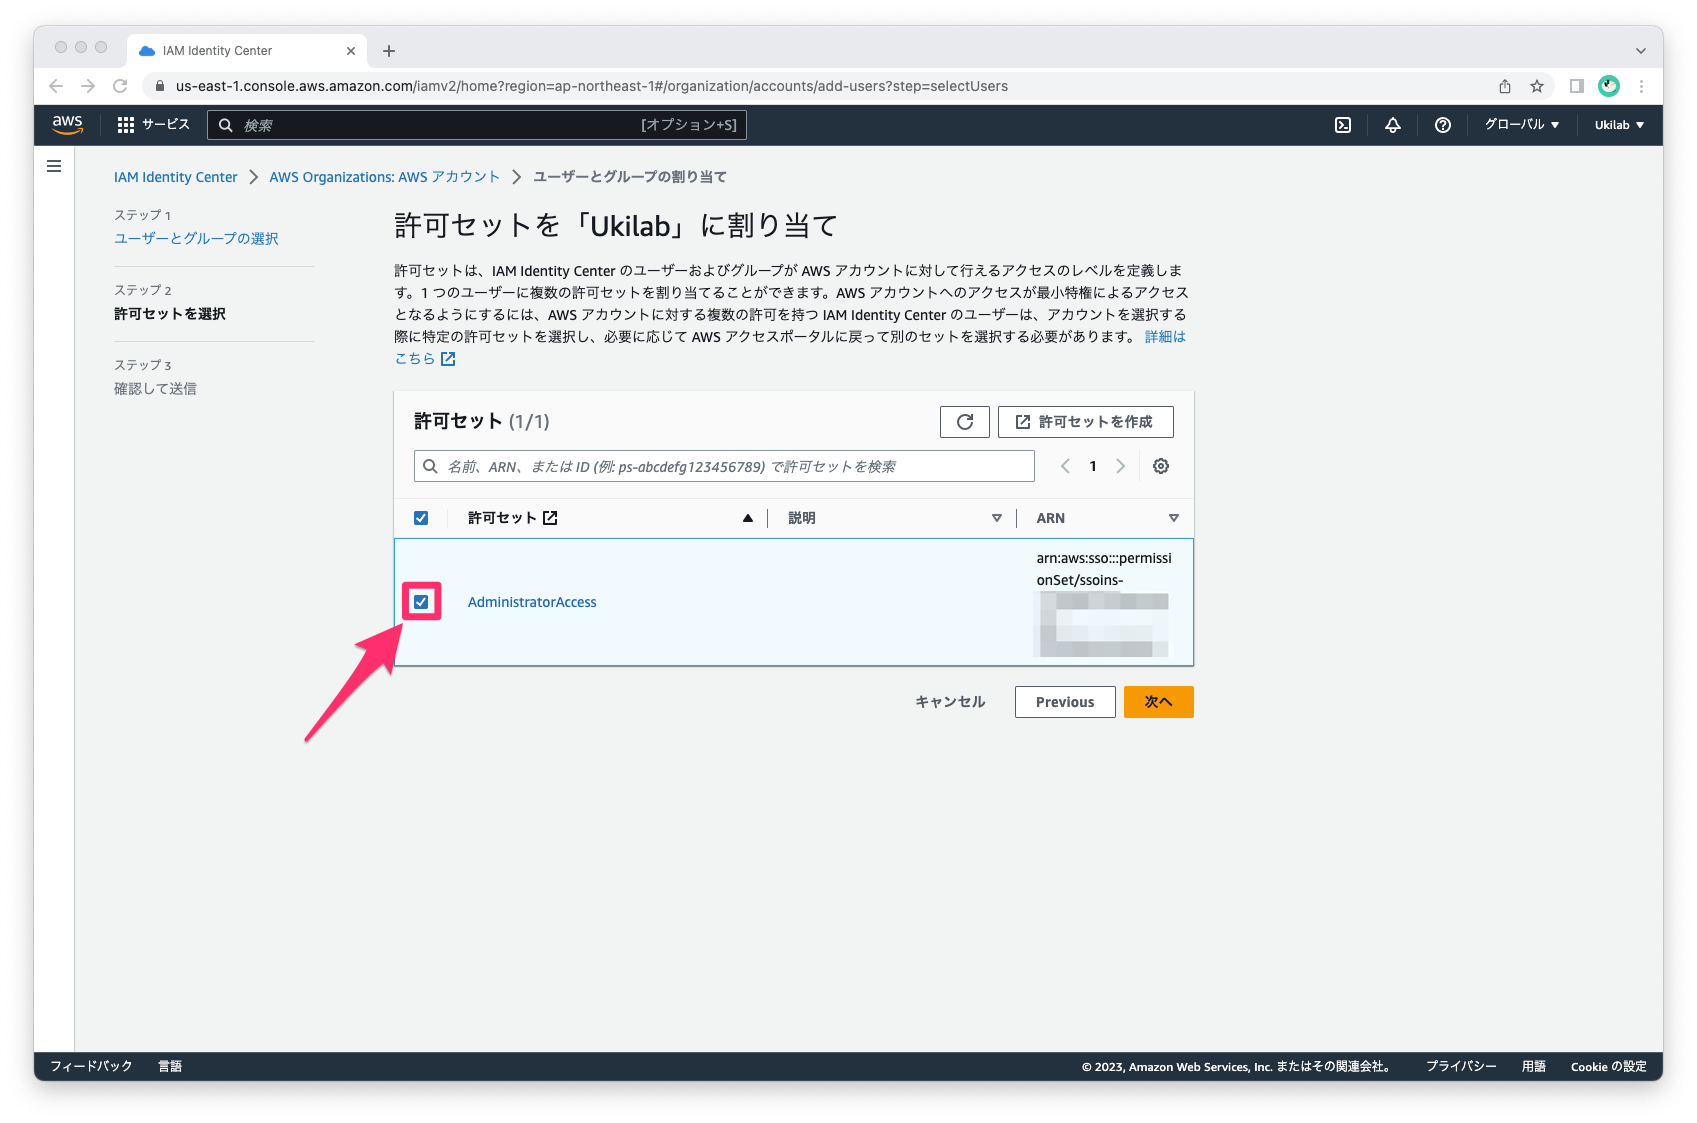Click the browser share icon
Screen dimensions: 1697x1123
pos(1505,86)
